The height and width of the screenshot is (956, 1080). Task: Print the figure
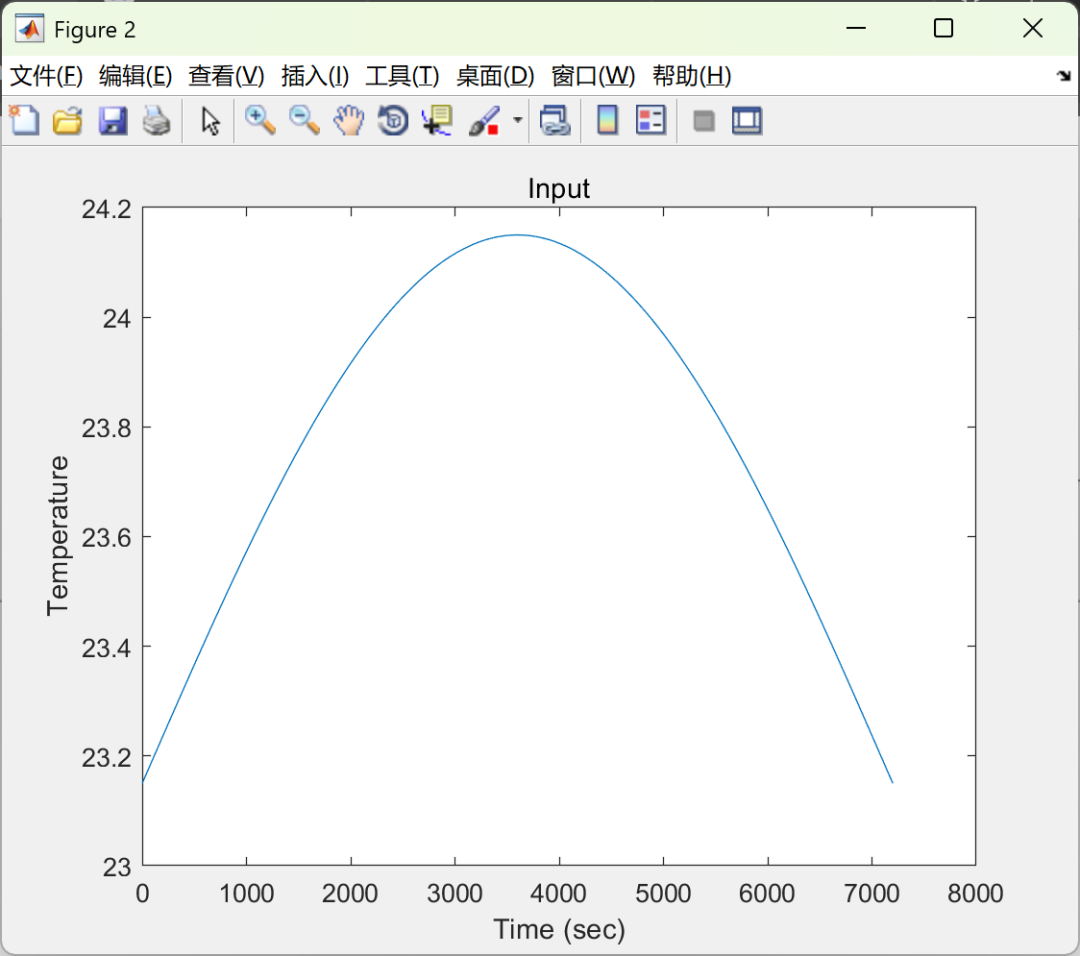pos(157,120)
